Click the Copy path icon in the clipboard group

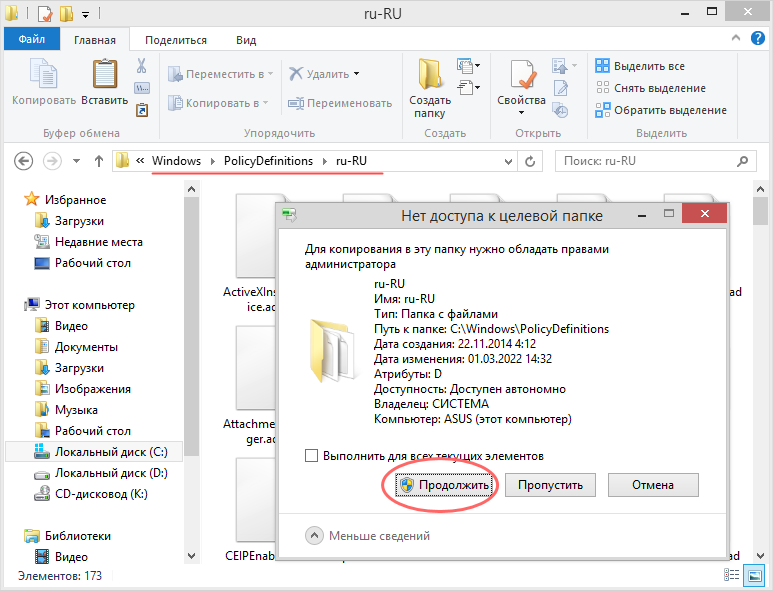coord(142,88)
